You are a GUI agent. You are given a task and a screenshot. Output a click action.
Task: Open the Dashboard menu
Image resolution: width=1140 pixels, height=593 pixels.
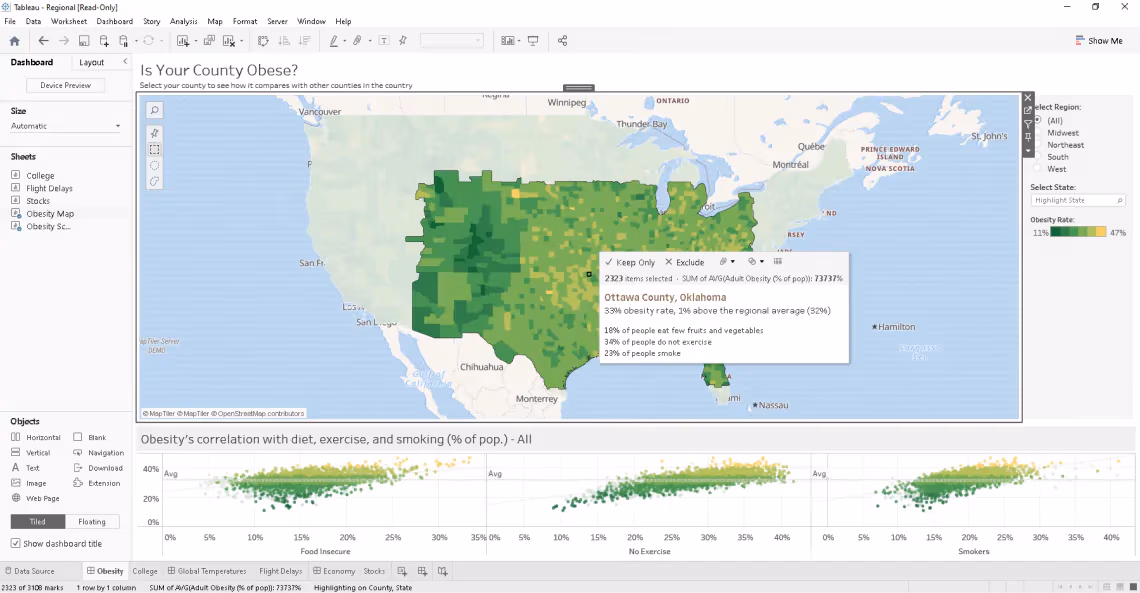pyautogui.click(x=115, y=21)
